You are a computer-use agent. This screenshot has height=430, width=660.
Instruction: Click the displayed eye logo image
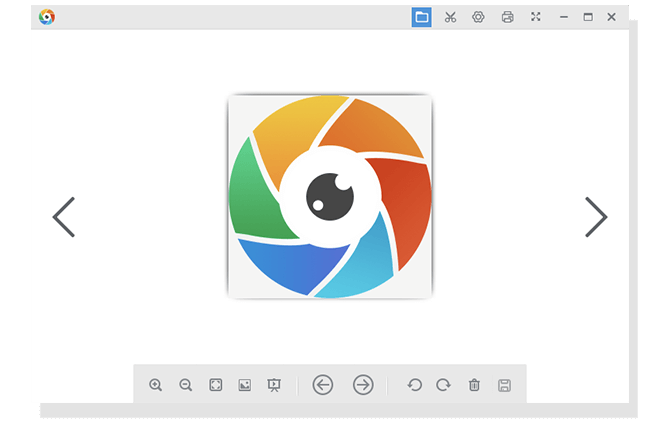pos(330,196)
